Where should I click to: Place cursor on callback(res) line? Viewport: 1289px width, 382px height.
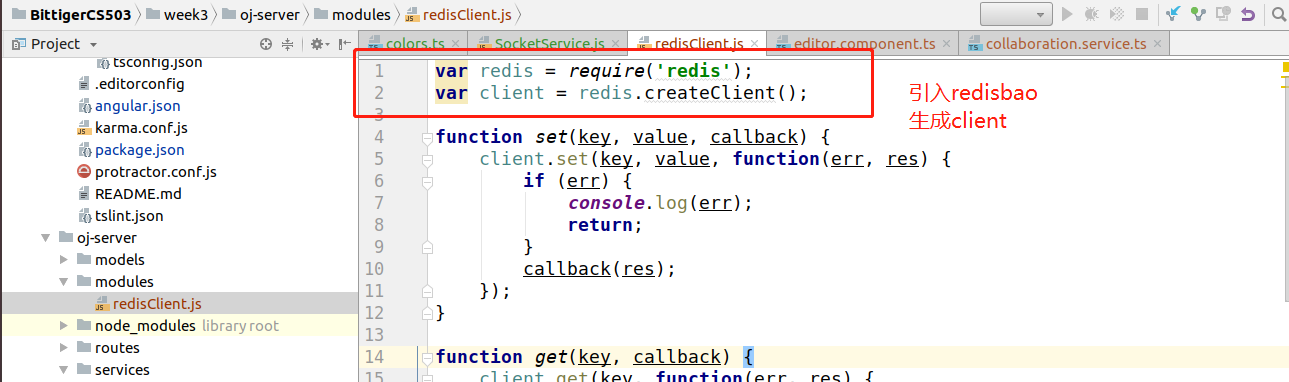click(600, 269)
